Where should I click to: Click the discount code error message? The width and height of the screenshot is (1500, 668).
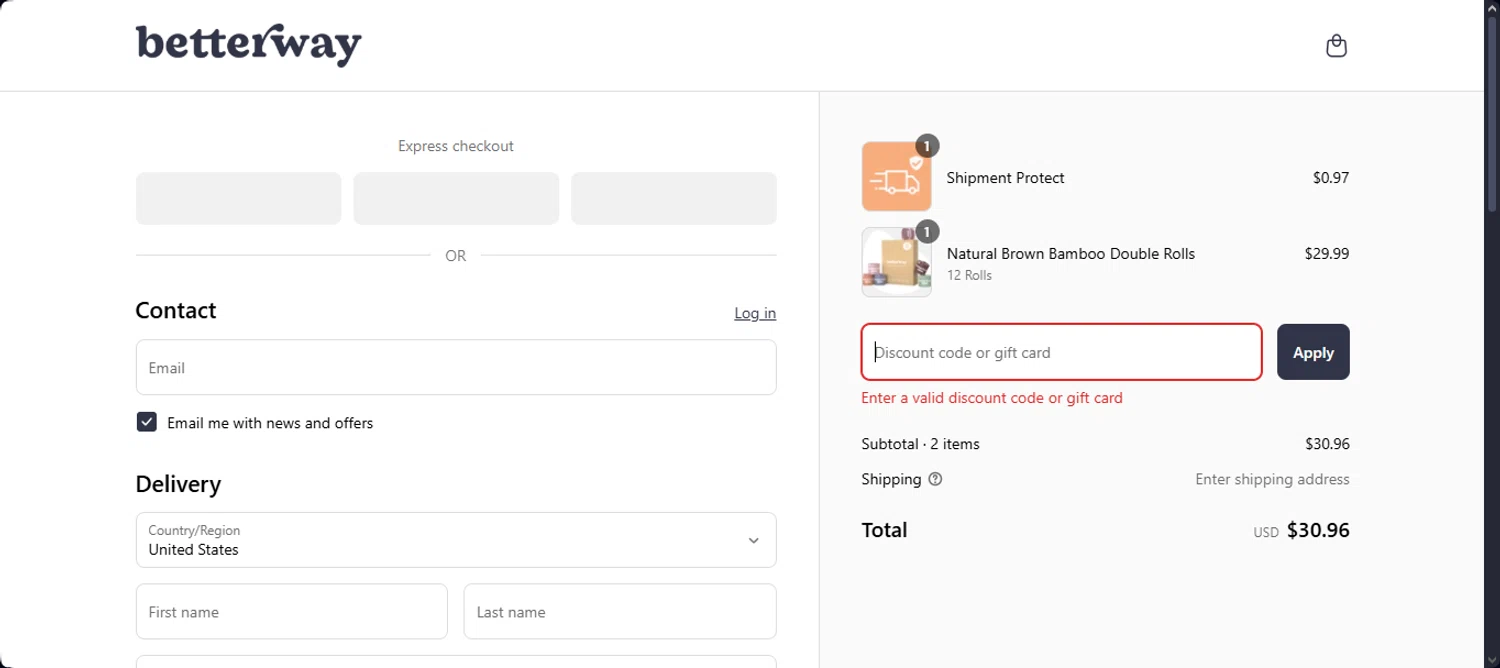pos(992,397)
